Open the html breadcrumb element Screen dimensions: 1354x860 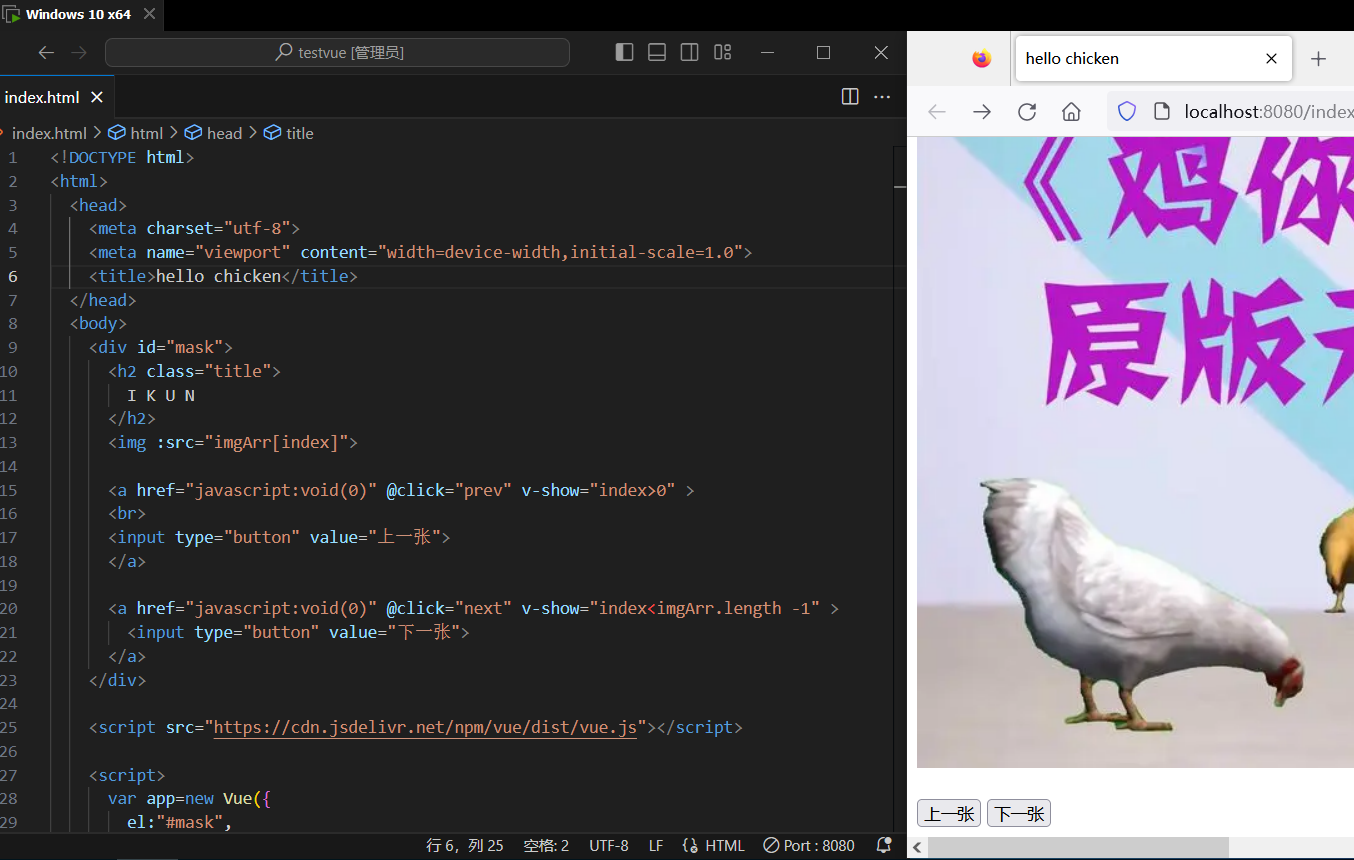(x=136, y=133)
